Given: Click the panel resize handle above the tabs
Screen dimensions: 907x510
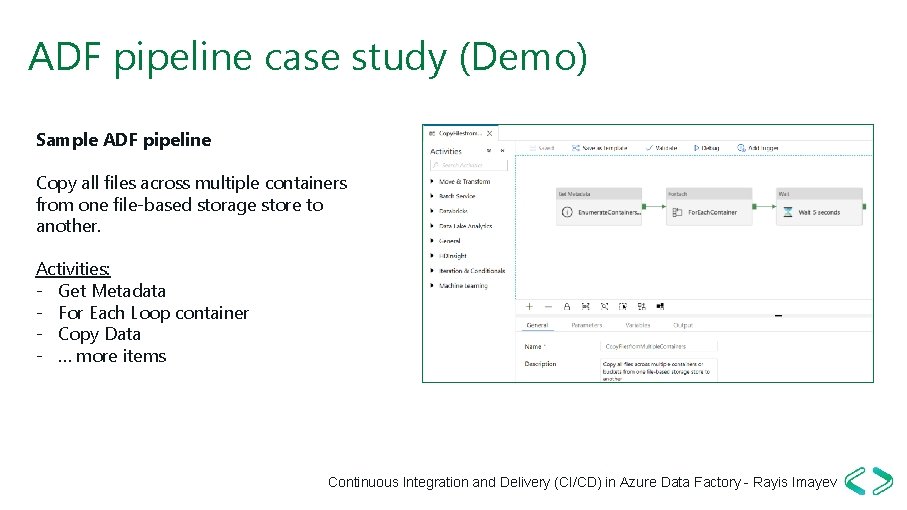Looking at the screenshot, I should pos(779,316).
